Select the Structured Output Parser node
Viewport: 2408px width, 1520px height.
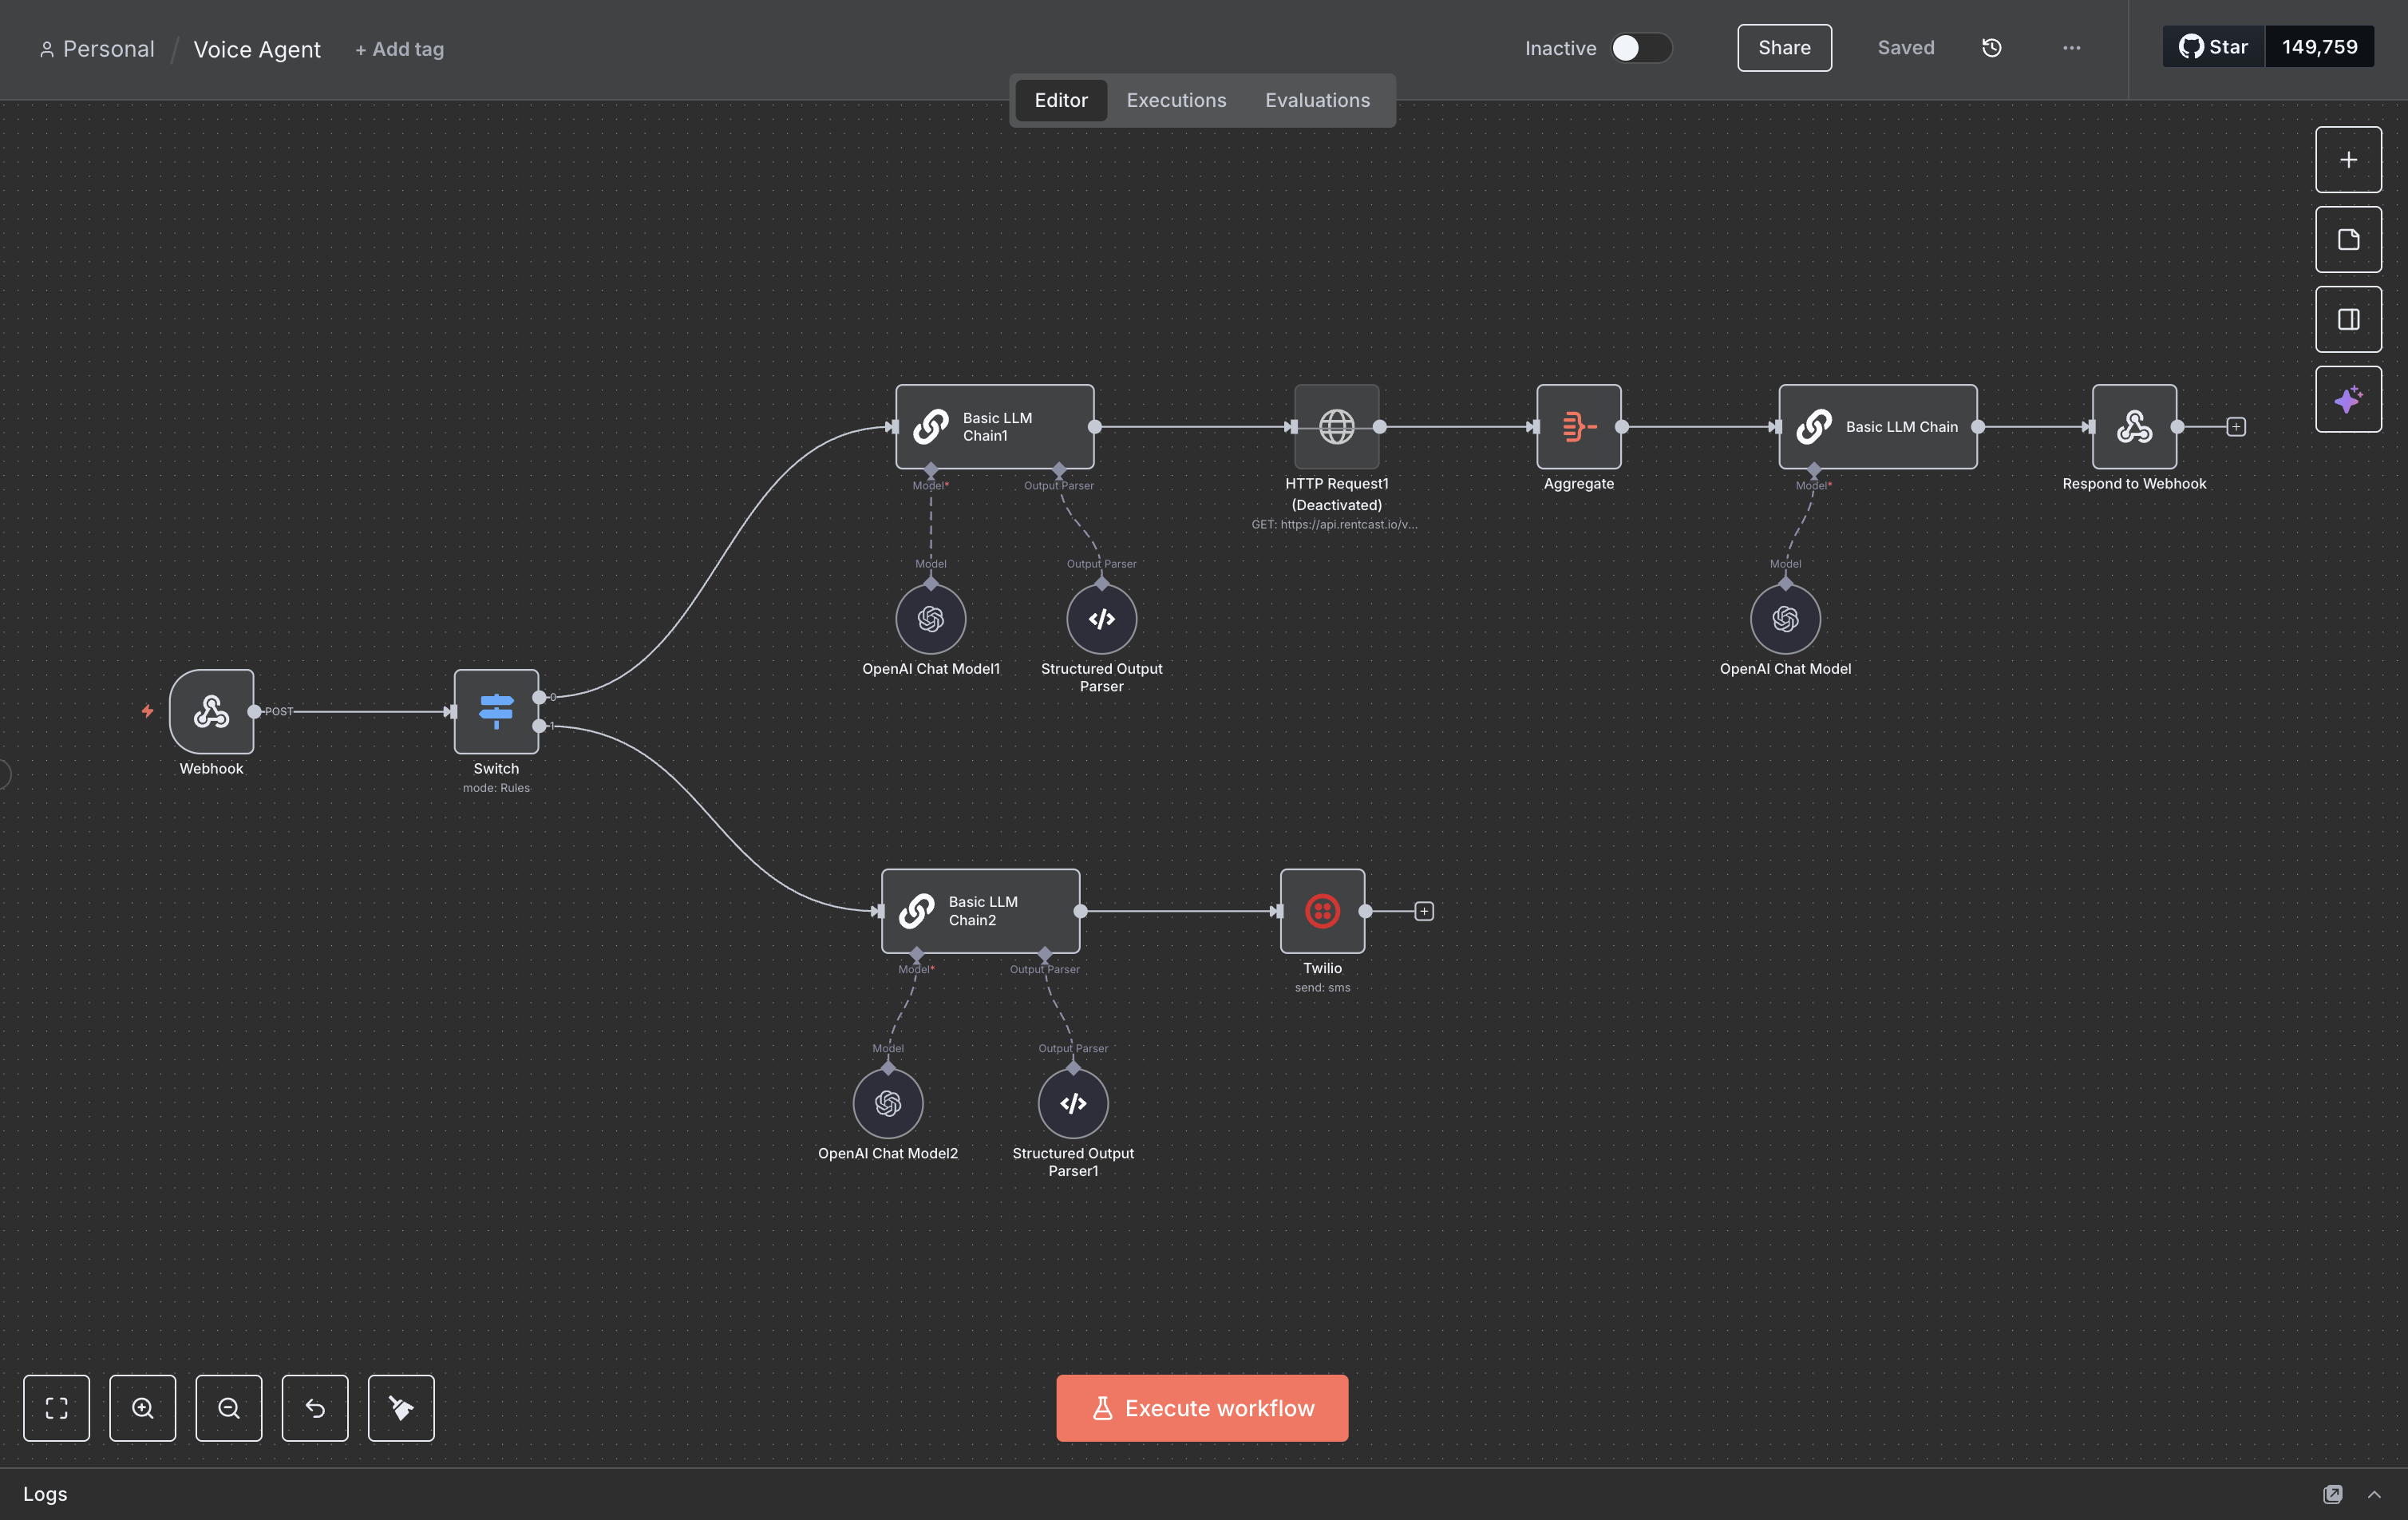coord(1101,619)
